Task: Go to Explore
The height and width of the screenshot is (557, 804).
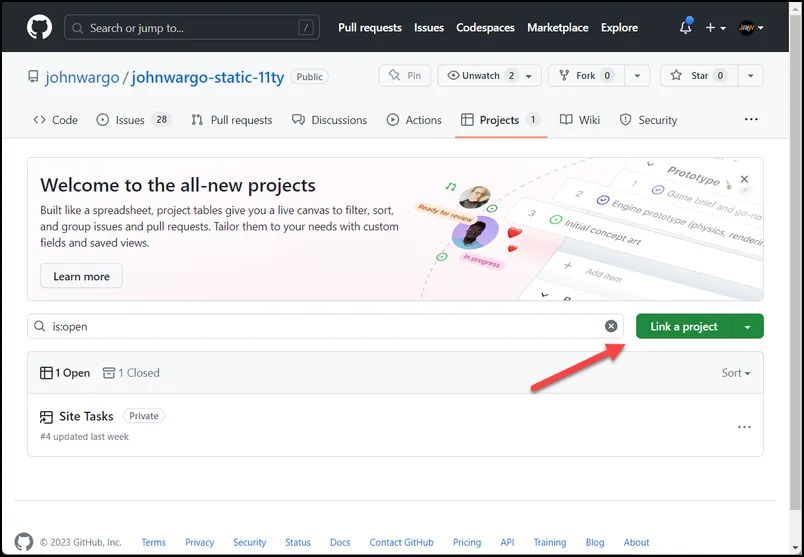Action: [x=619, y=28]
